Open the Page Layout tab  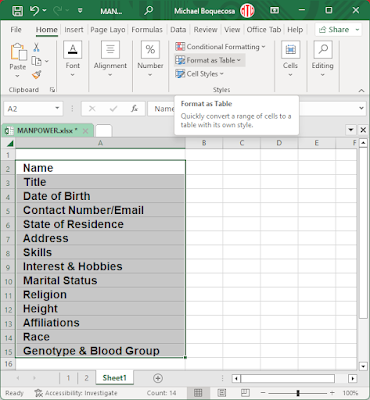pos(108,30)
